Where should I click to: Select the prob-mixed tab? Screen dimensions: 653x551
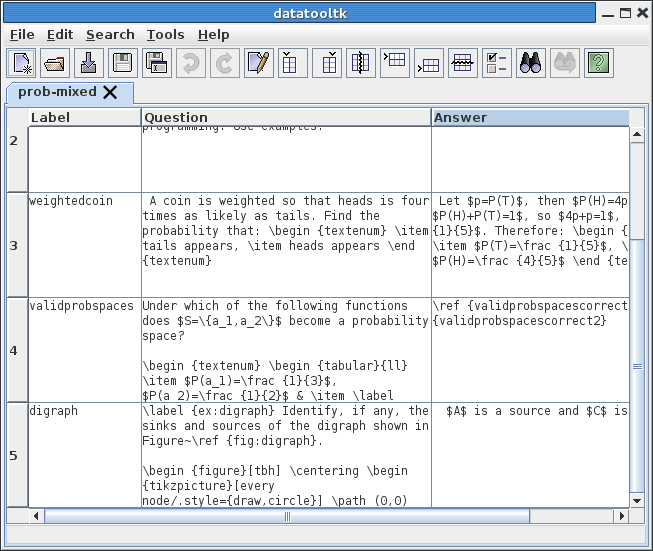pos(57,92)
